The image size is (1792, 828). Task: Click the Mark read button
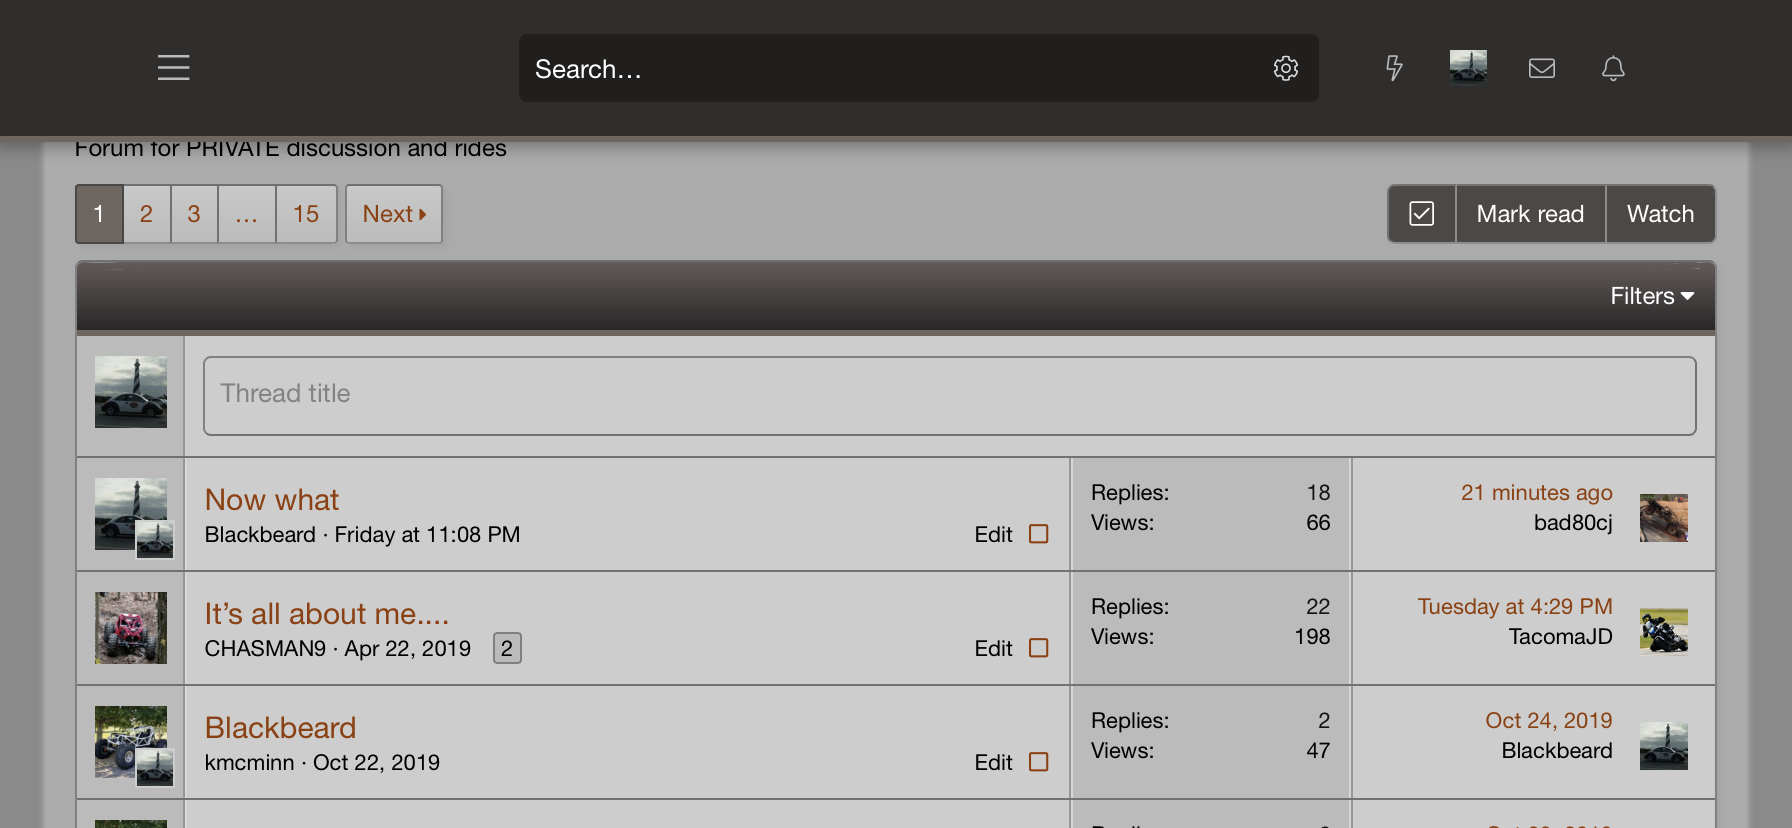1530,214
